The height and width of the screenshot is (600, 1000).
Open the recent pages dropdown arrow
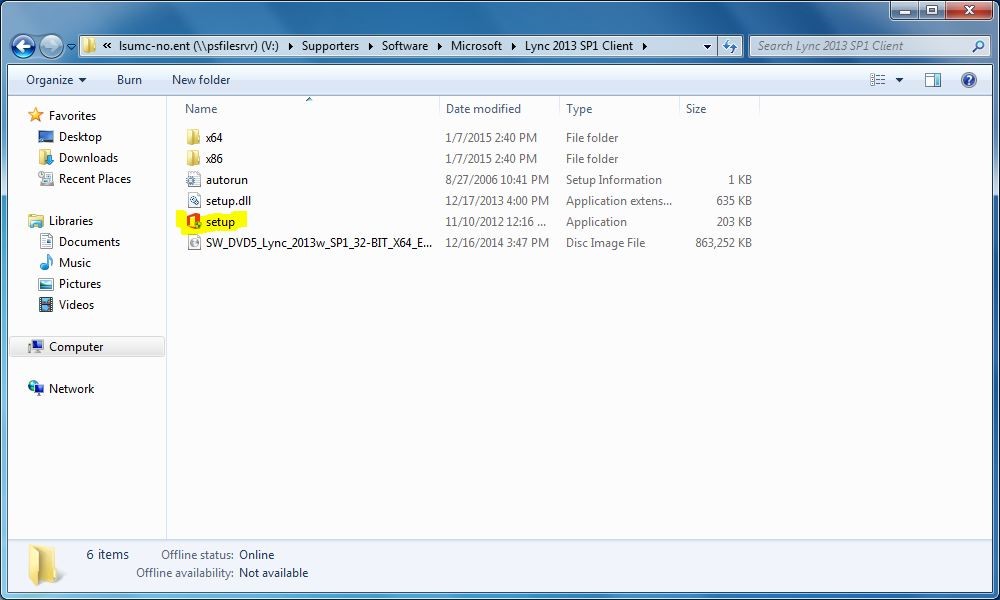[71, 47]
